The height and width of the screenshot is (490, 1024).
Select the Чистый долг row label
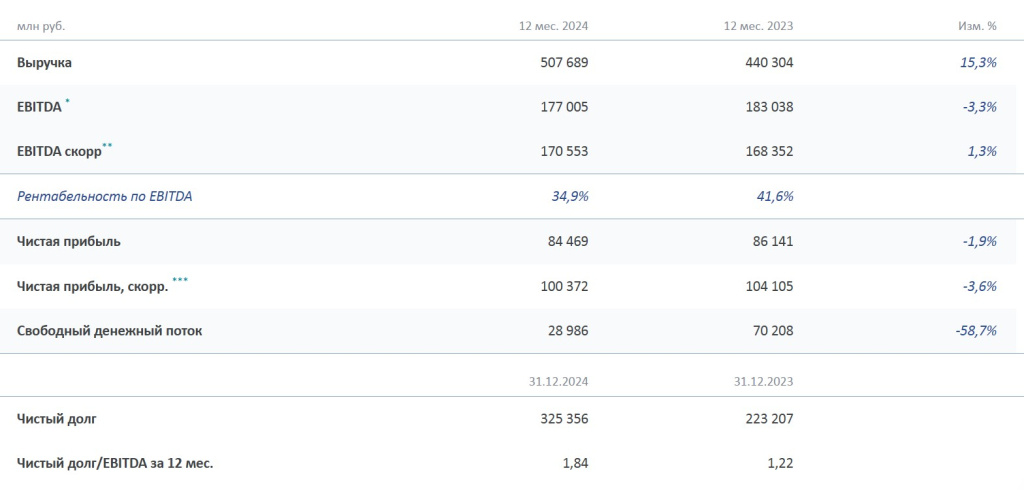57,418
